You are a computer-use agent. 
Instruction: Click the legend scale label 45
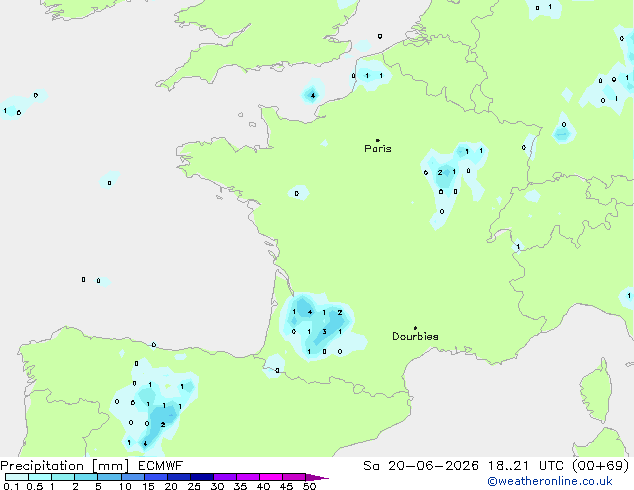click(x=286, y=486)
